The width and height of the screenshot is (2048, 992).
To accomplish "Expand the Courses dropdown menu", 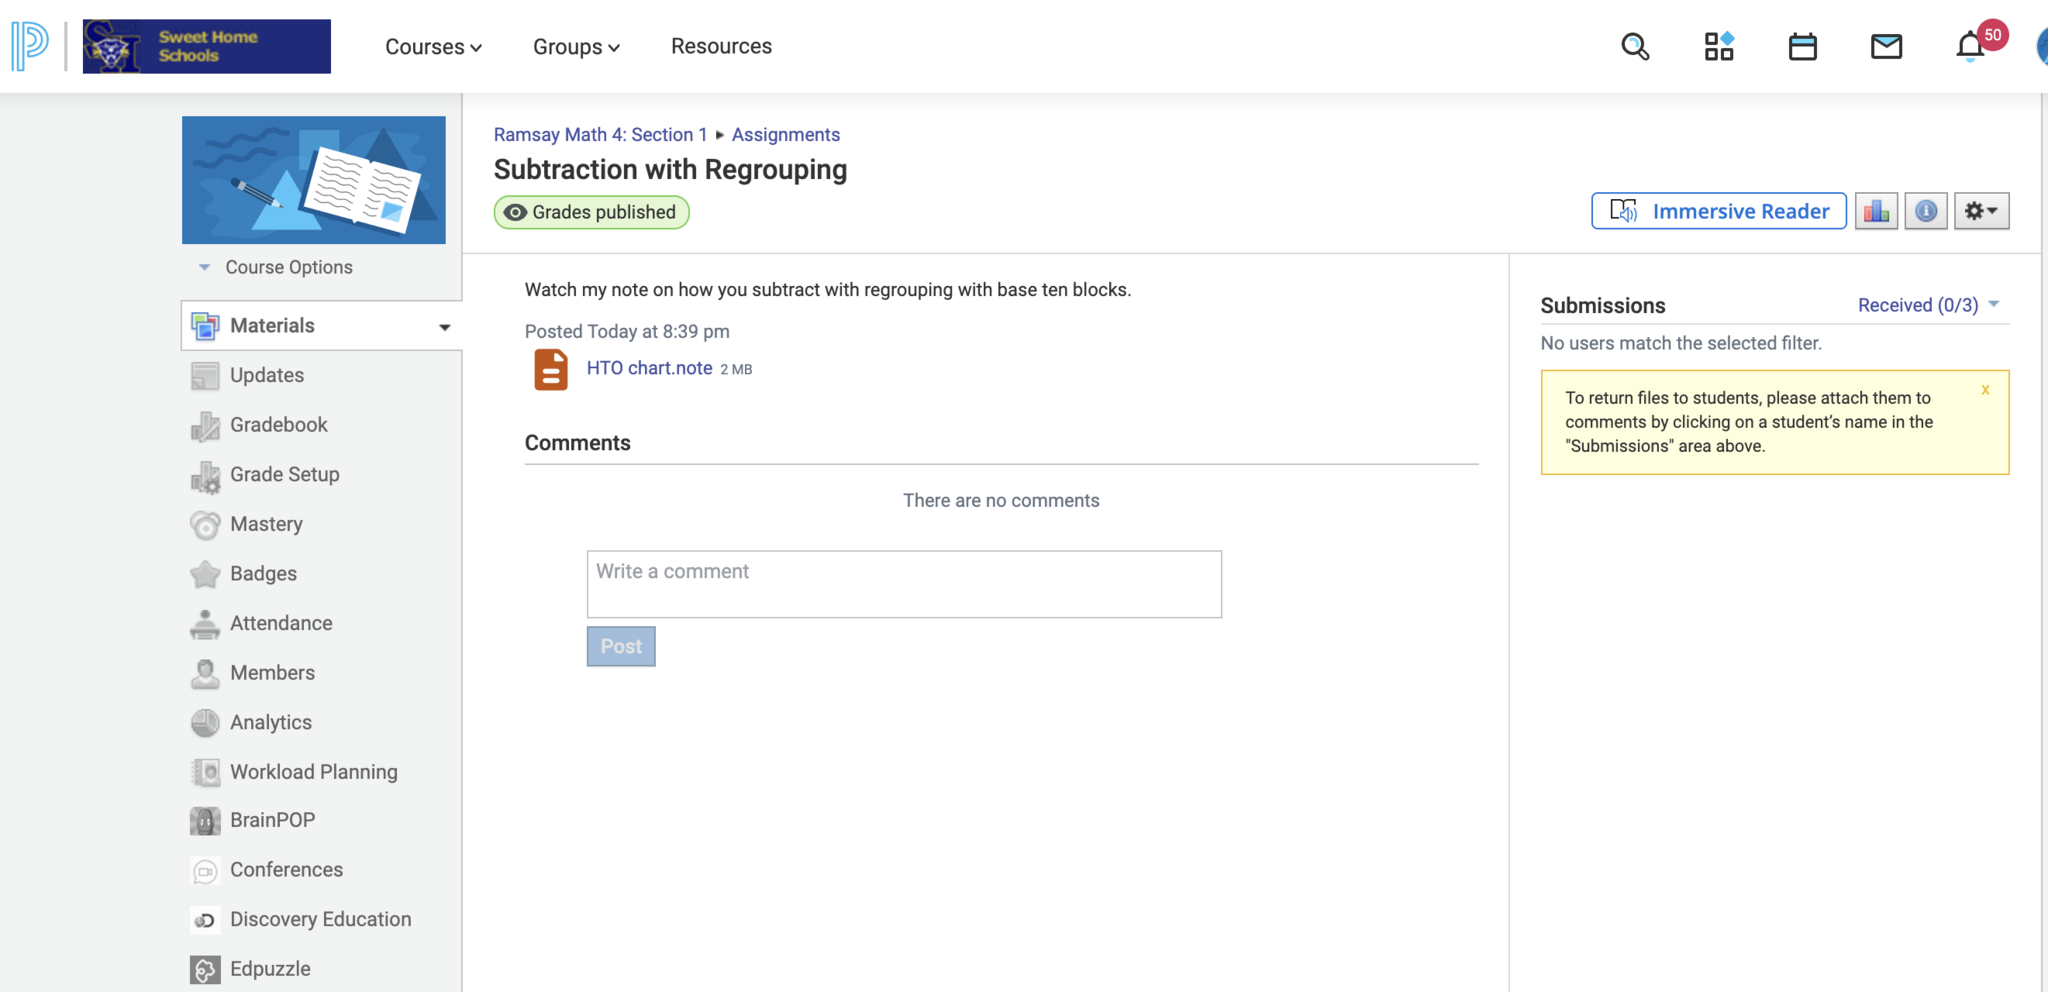I will 433,47.
